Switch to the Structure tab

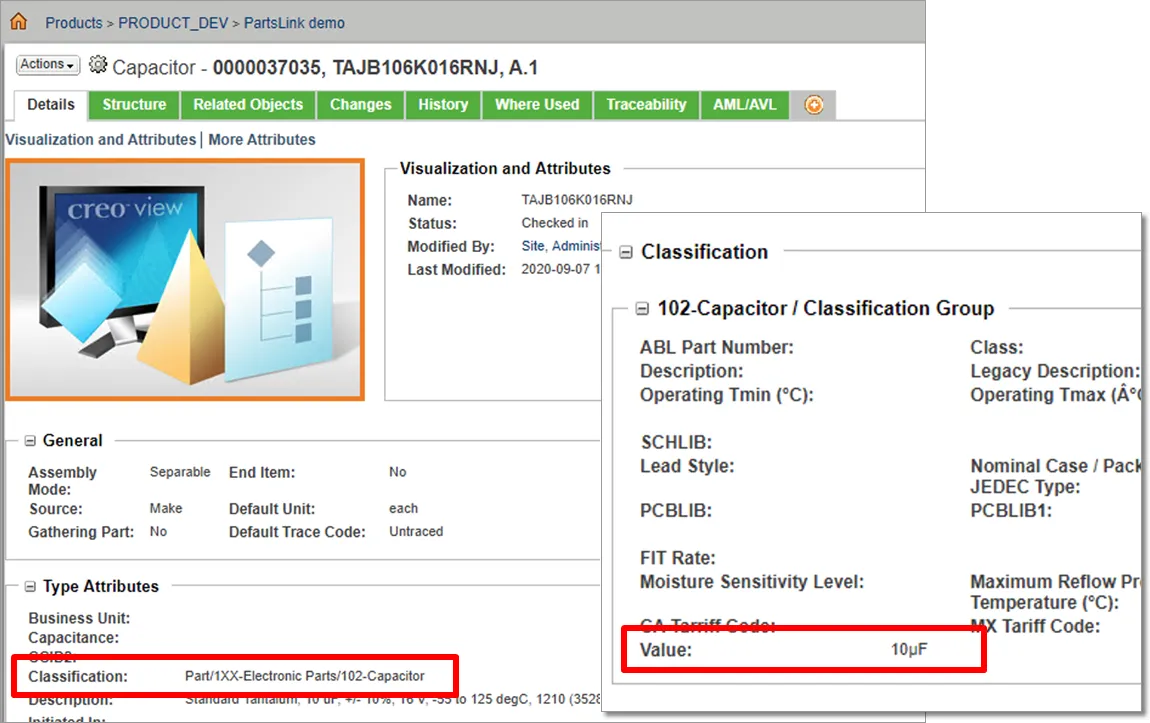[x=134, y=105]
